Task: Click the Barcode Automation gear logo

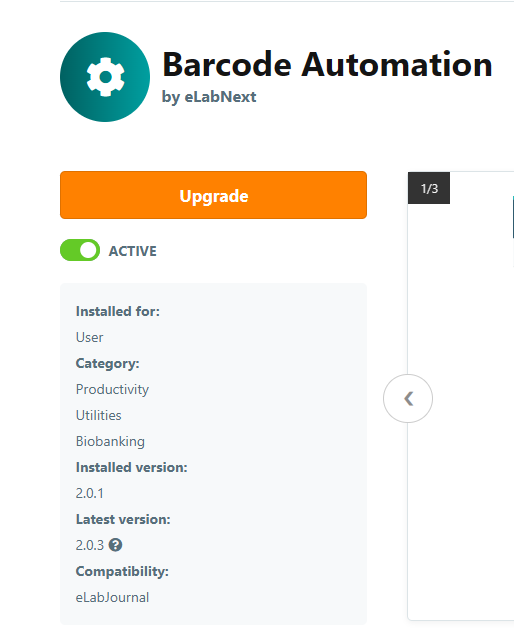Action: click(x=105, y=77)
